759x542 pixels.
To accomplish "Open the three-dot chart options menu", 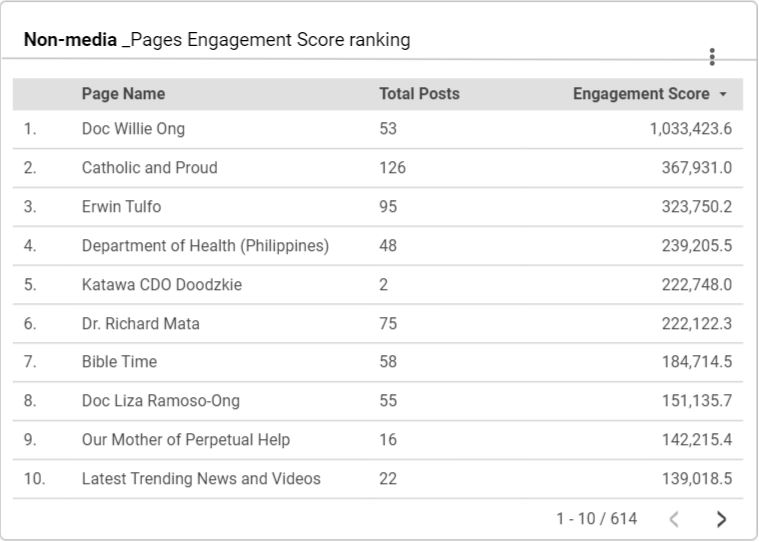I will (x=712, y=57).
